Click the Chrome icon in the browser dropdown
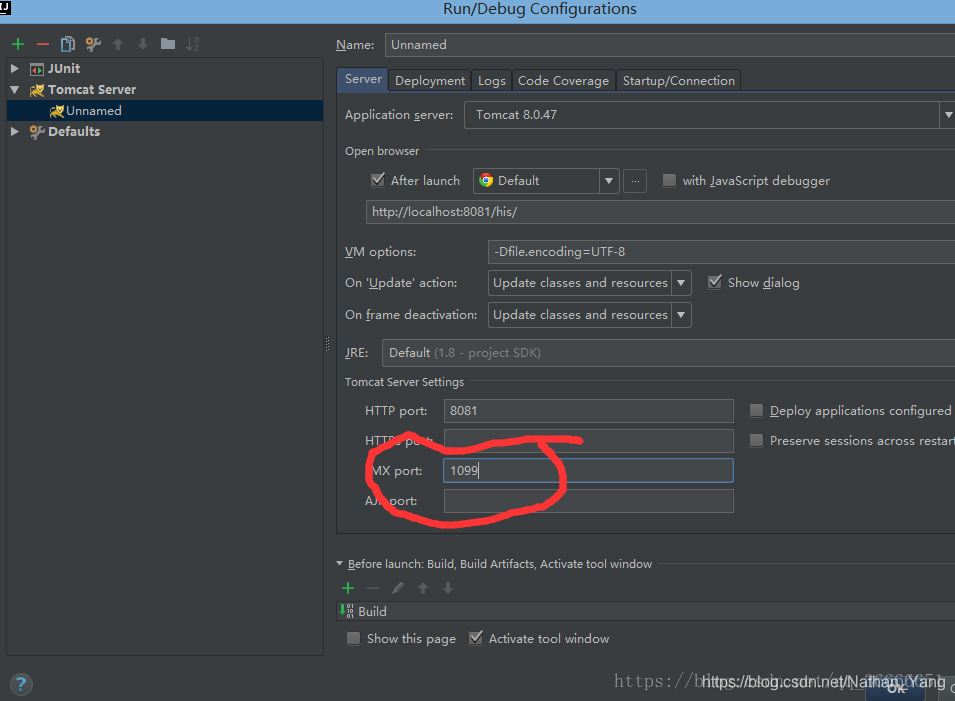 click(486, 180)
